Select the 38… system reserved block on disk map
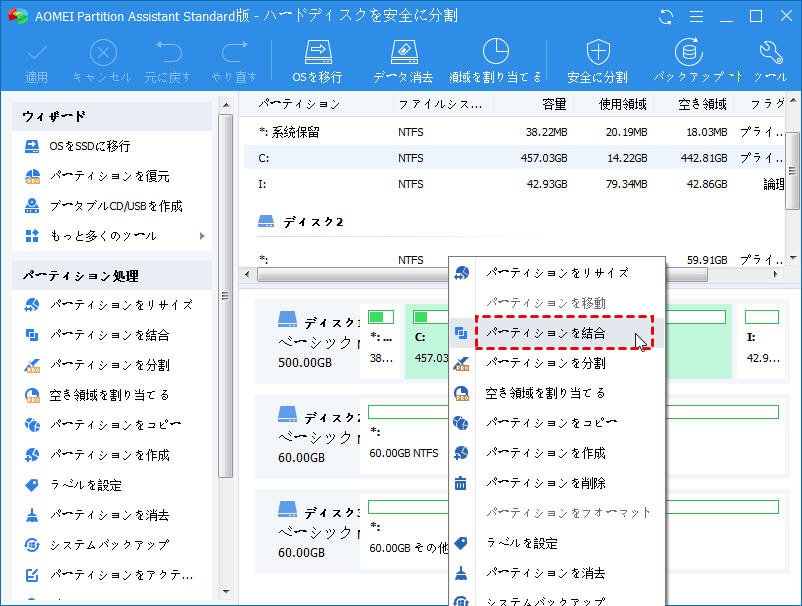 click(x=381, y=341)
